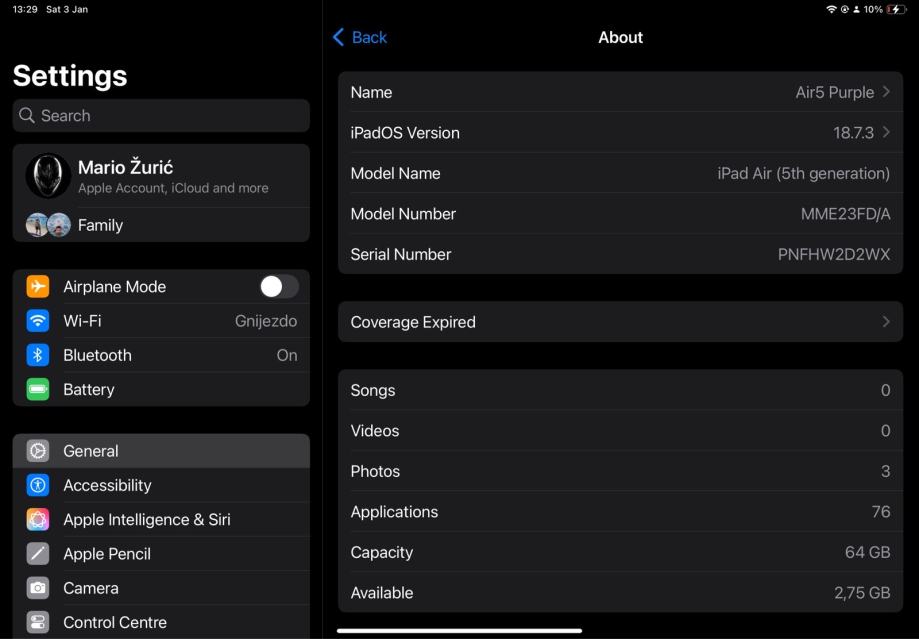This screenshot has width=919, height=639.
Task: Open Apple Intelligence & Siri settings
Action: (x=161, y=519)
